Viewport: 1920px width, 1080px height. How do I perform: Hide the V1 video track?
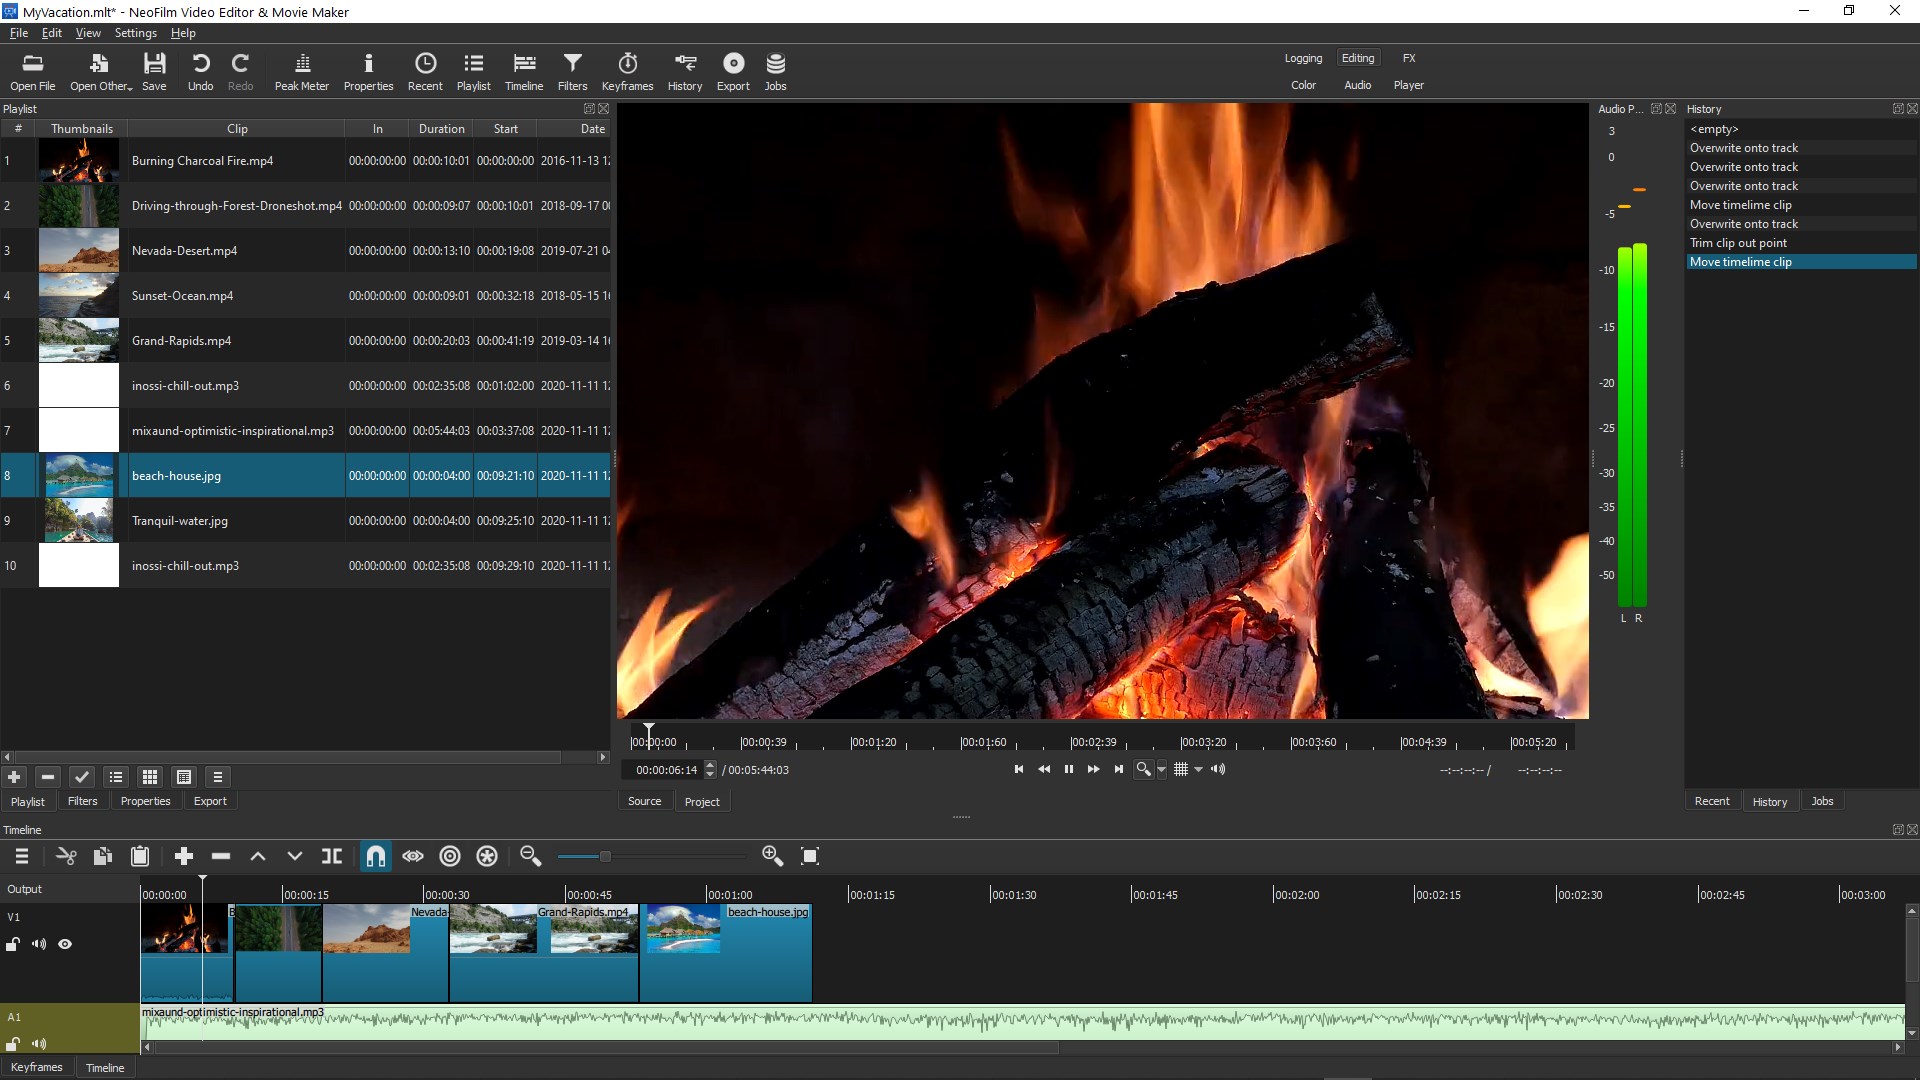click(65, 944)
